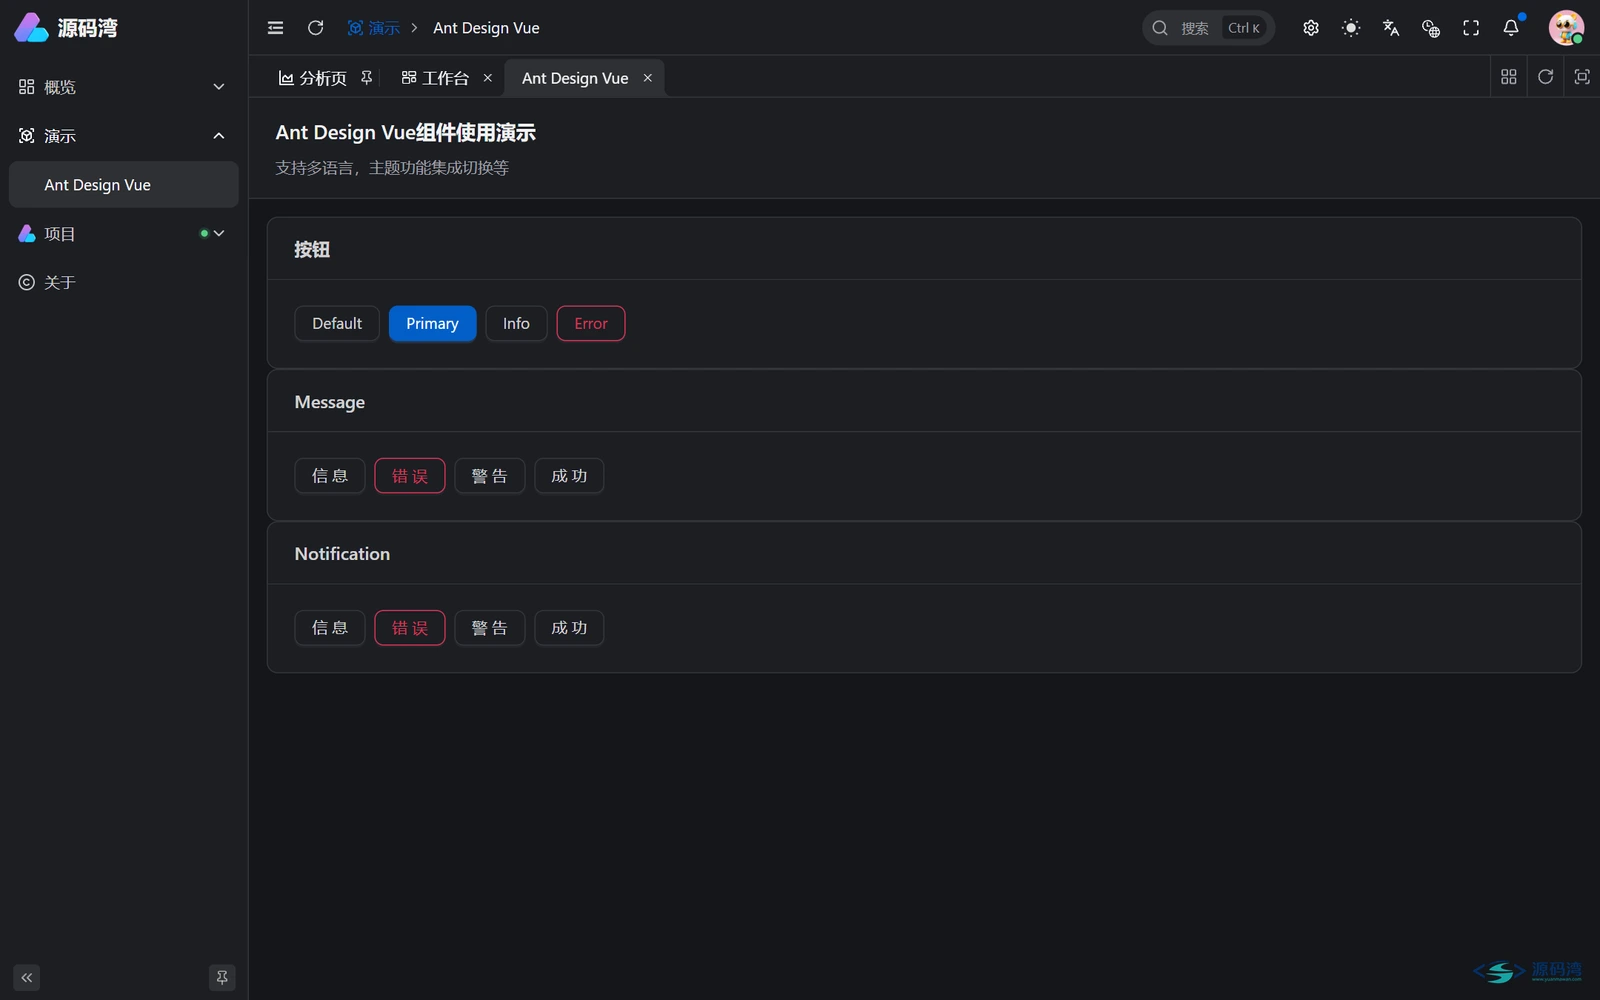
Task: Click the search box in the header
Action: coord(1208,28)
